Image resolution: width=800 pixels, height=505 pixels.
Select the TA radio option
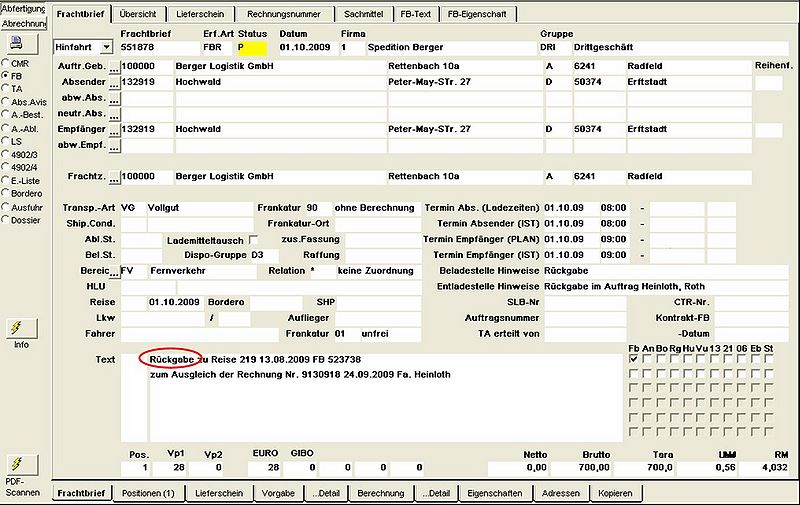point(6,88)
